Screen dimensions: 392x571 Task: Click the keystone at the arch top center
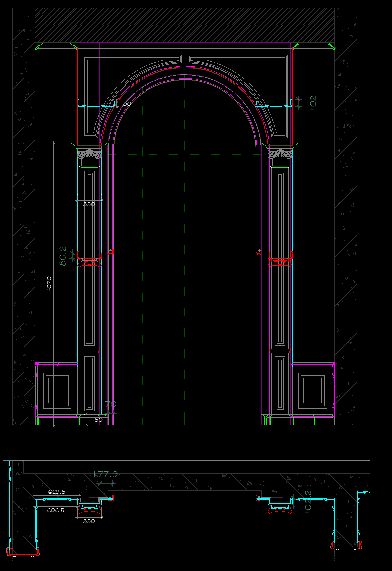(x=185, y=60)
